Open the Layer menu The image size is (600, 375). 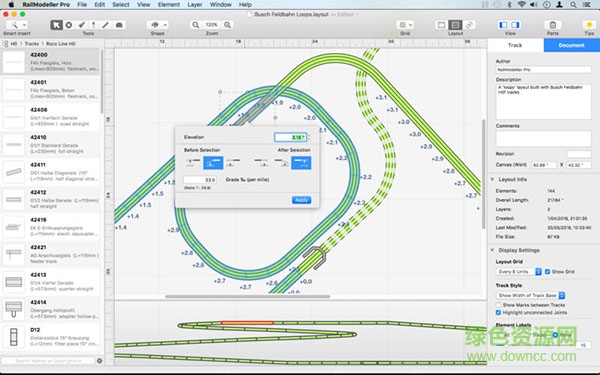(x=195, y=5)
